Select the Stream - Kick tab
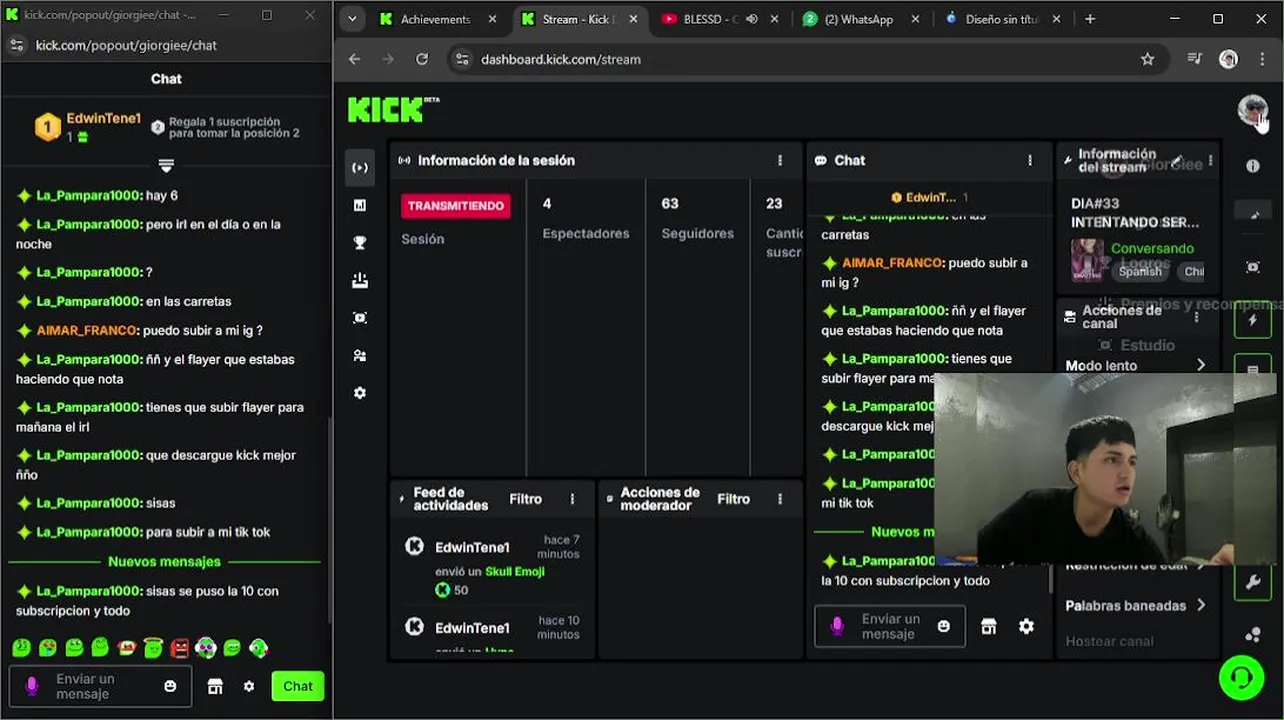The image size is (1284, 720). pos(578,19)
